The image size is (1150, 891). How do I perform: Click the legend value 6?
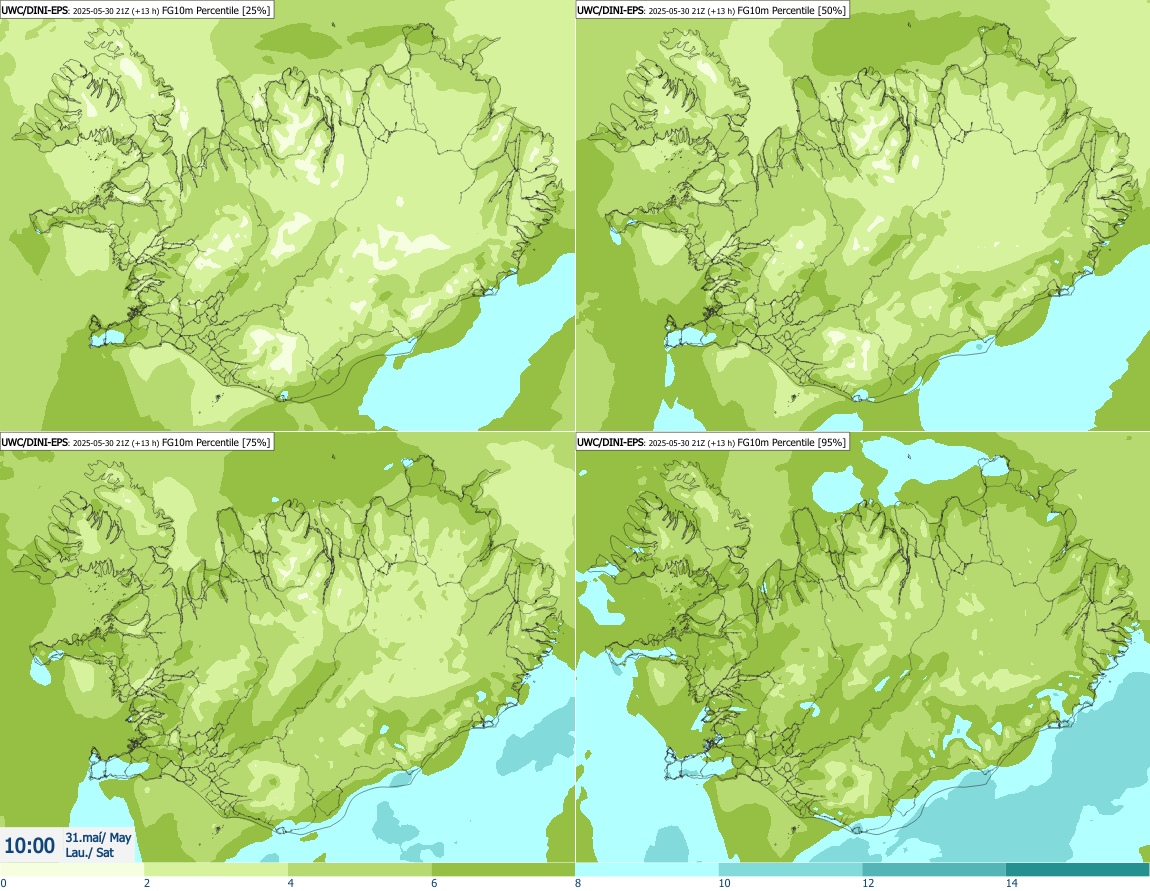click(x=434, y=883)
